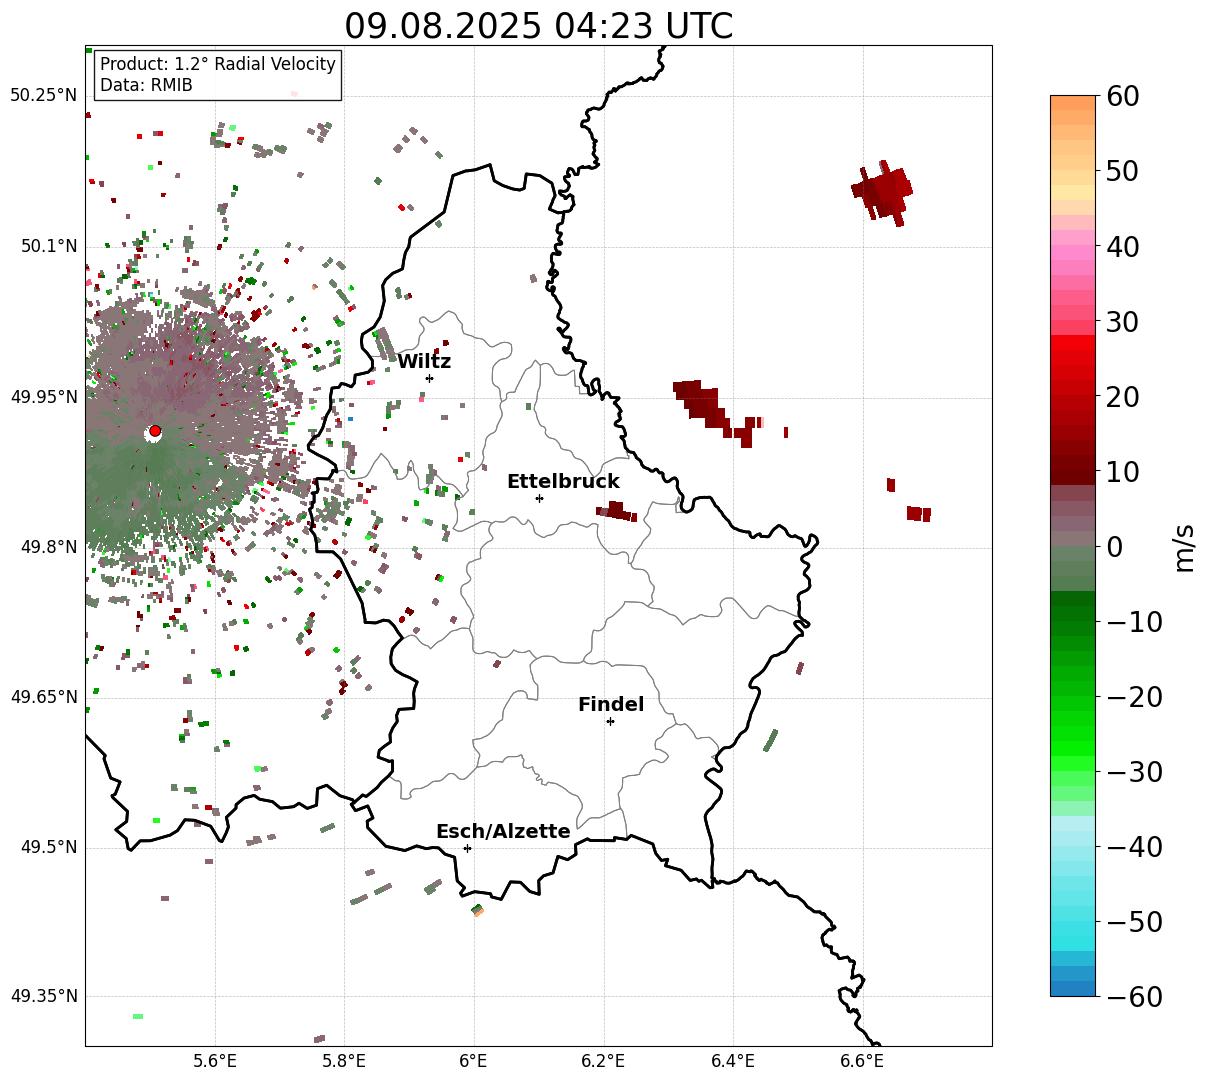Click the 6°E longitude label
This screenshot has width=1207, height=1081.
[x=474, y=1062]
